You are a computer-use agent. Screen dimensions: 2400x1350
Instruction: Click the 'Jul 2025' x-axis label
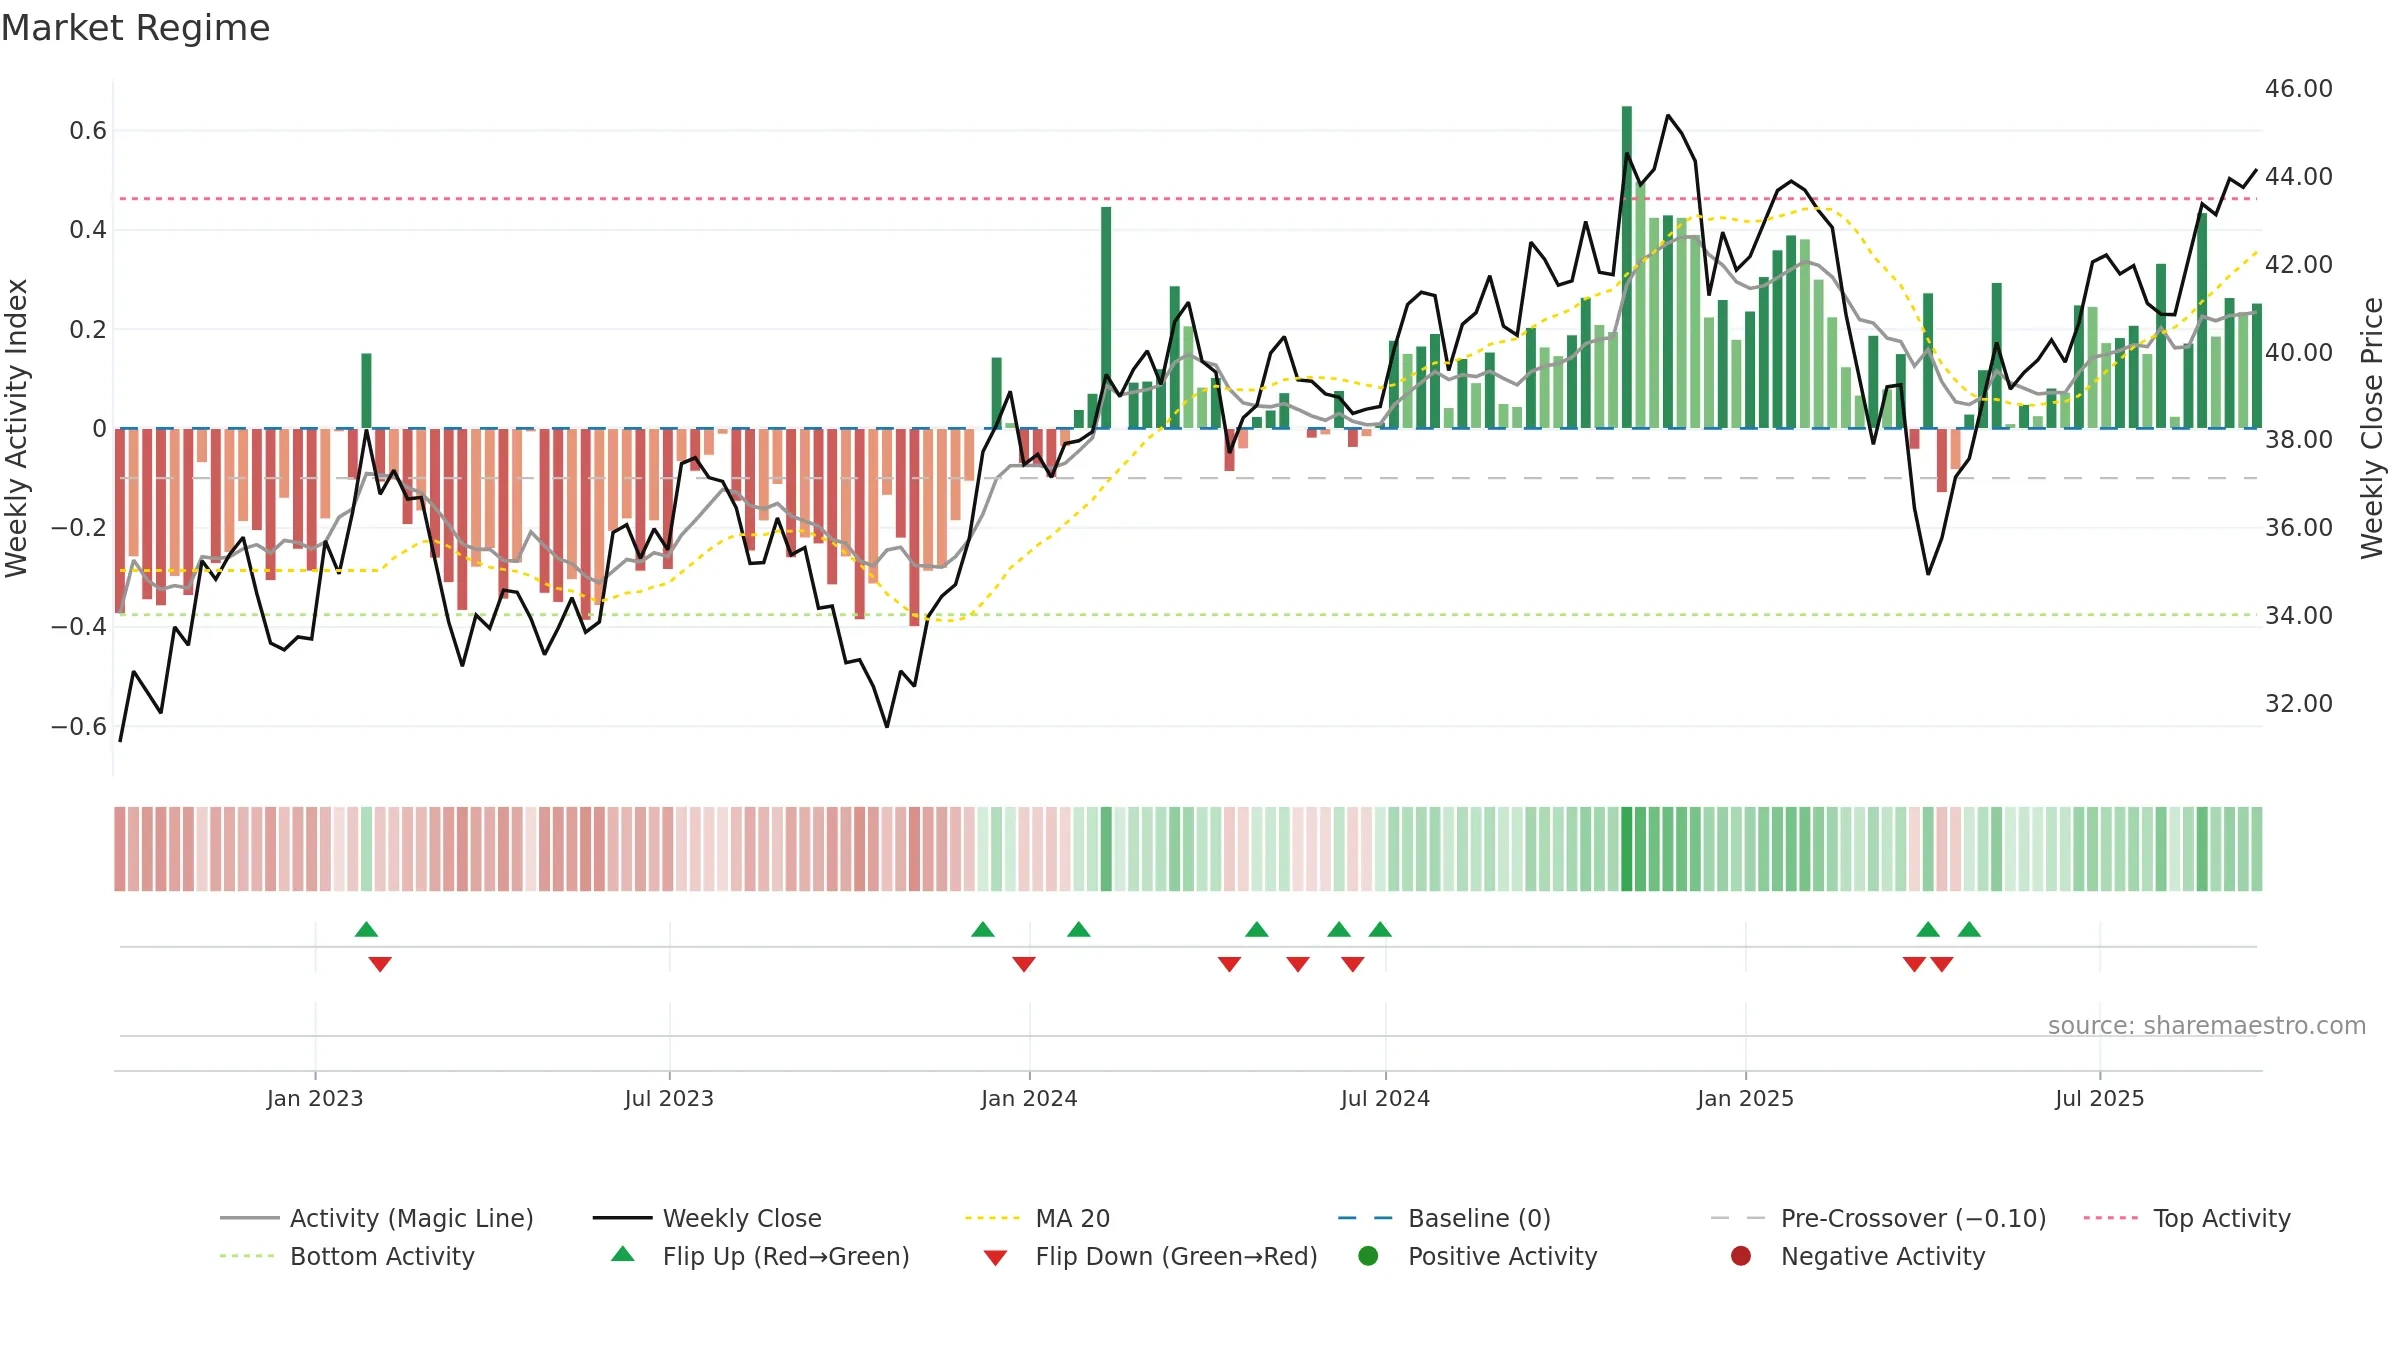(x=2100, y=1099)
